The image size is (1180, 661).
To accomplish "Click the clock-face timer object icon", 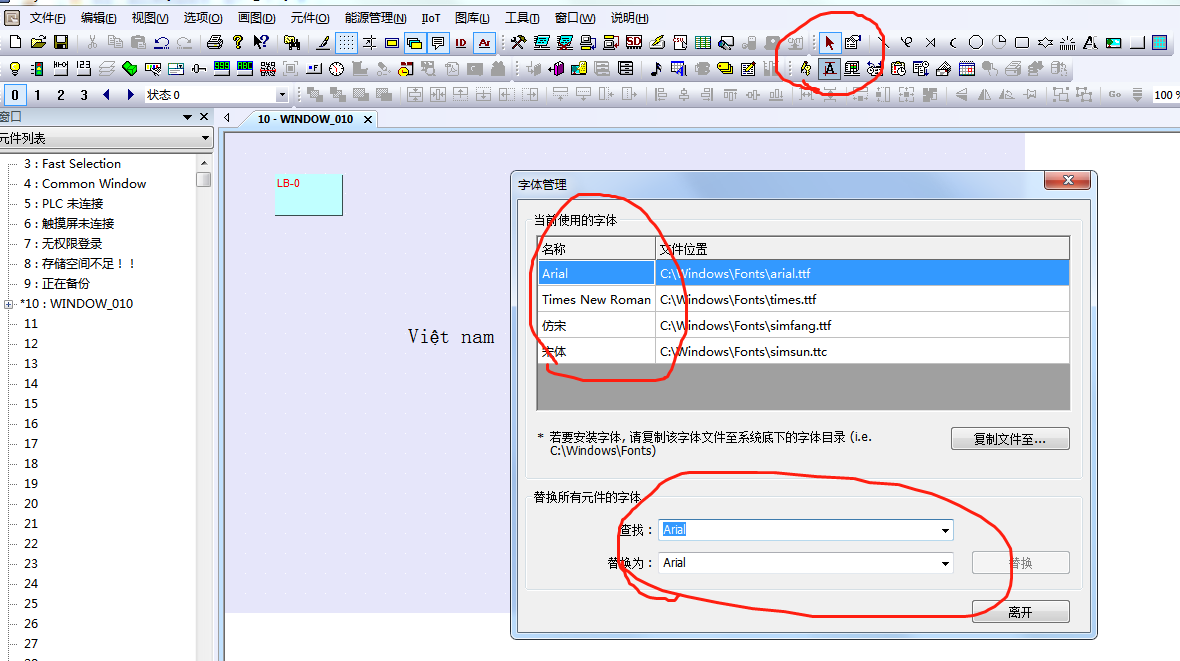I will pos(336,69).
